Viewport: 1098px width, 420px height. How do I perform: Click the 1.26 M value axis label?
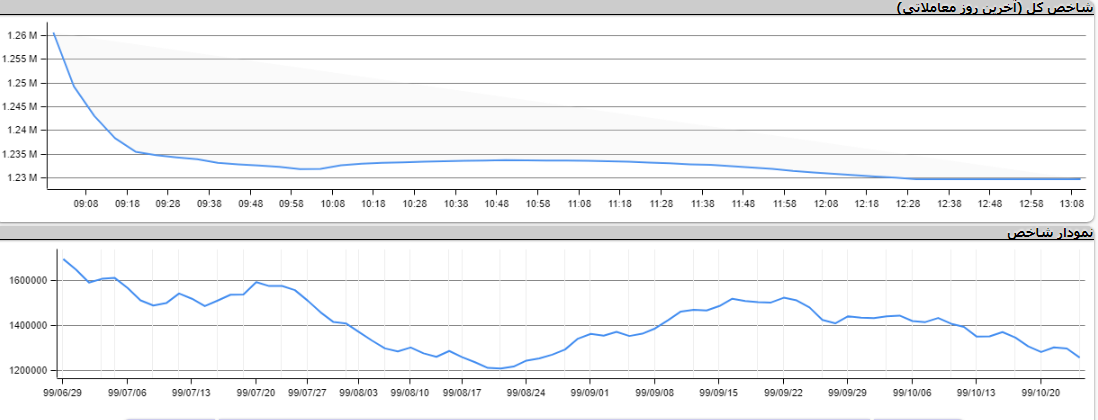tap(21, 35)
